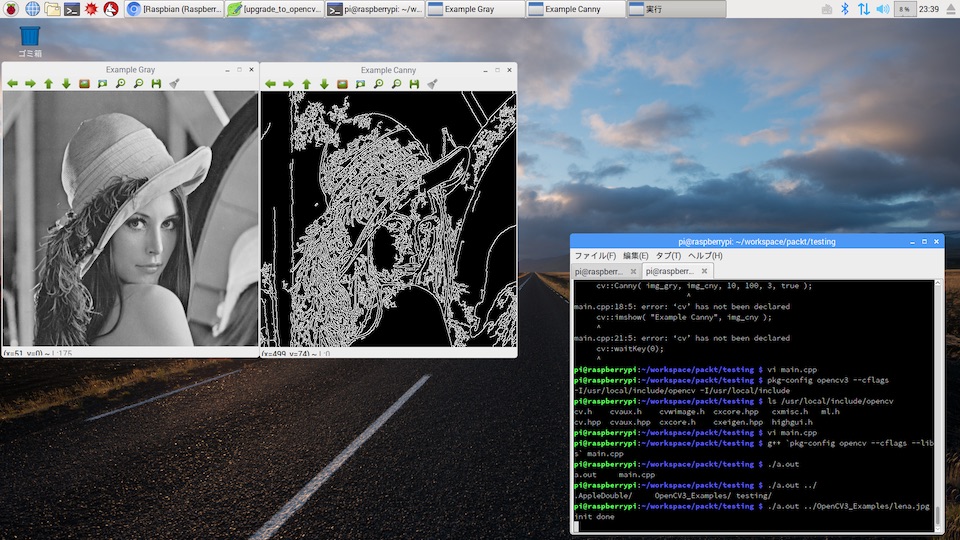The image size is (960, 540).
Task: Open the network arrows tray icon
Action: coord(863,9)
